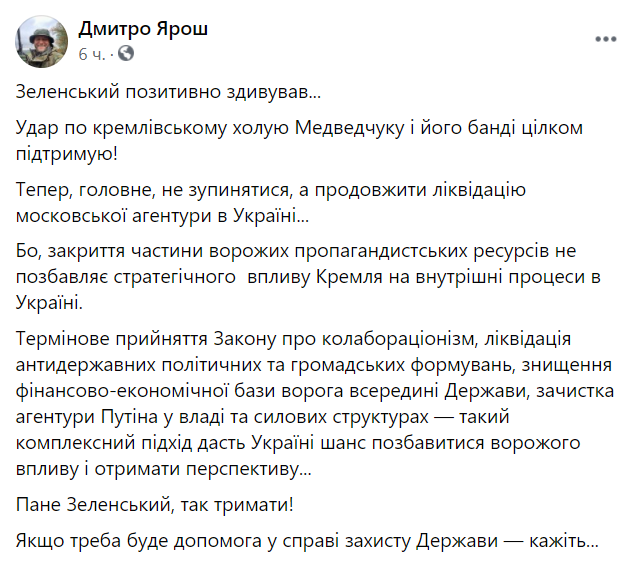The width and height of the screenshot is (641, 568).
Task: Click the '6 ч.' post timestamp
Action: (x=92, y=54)
